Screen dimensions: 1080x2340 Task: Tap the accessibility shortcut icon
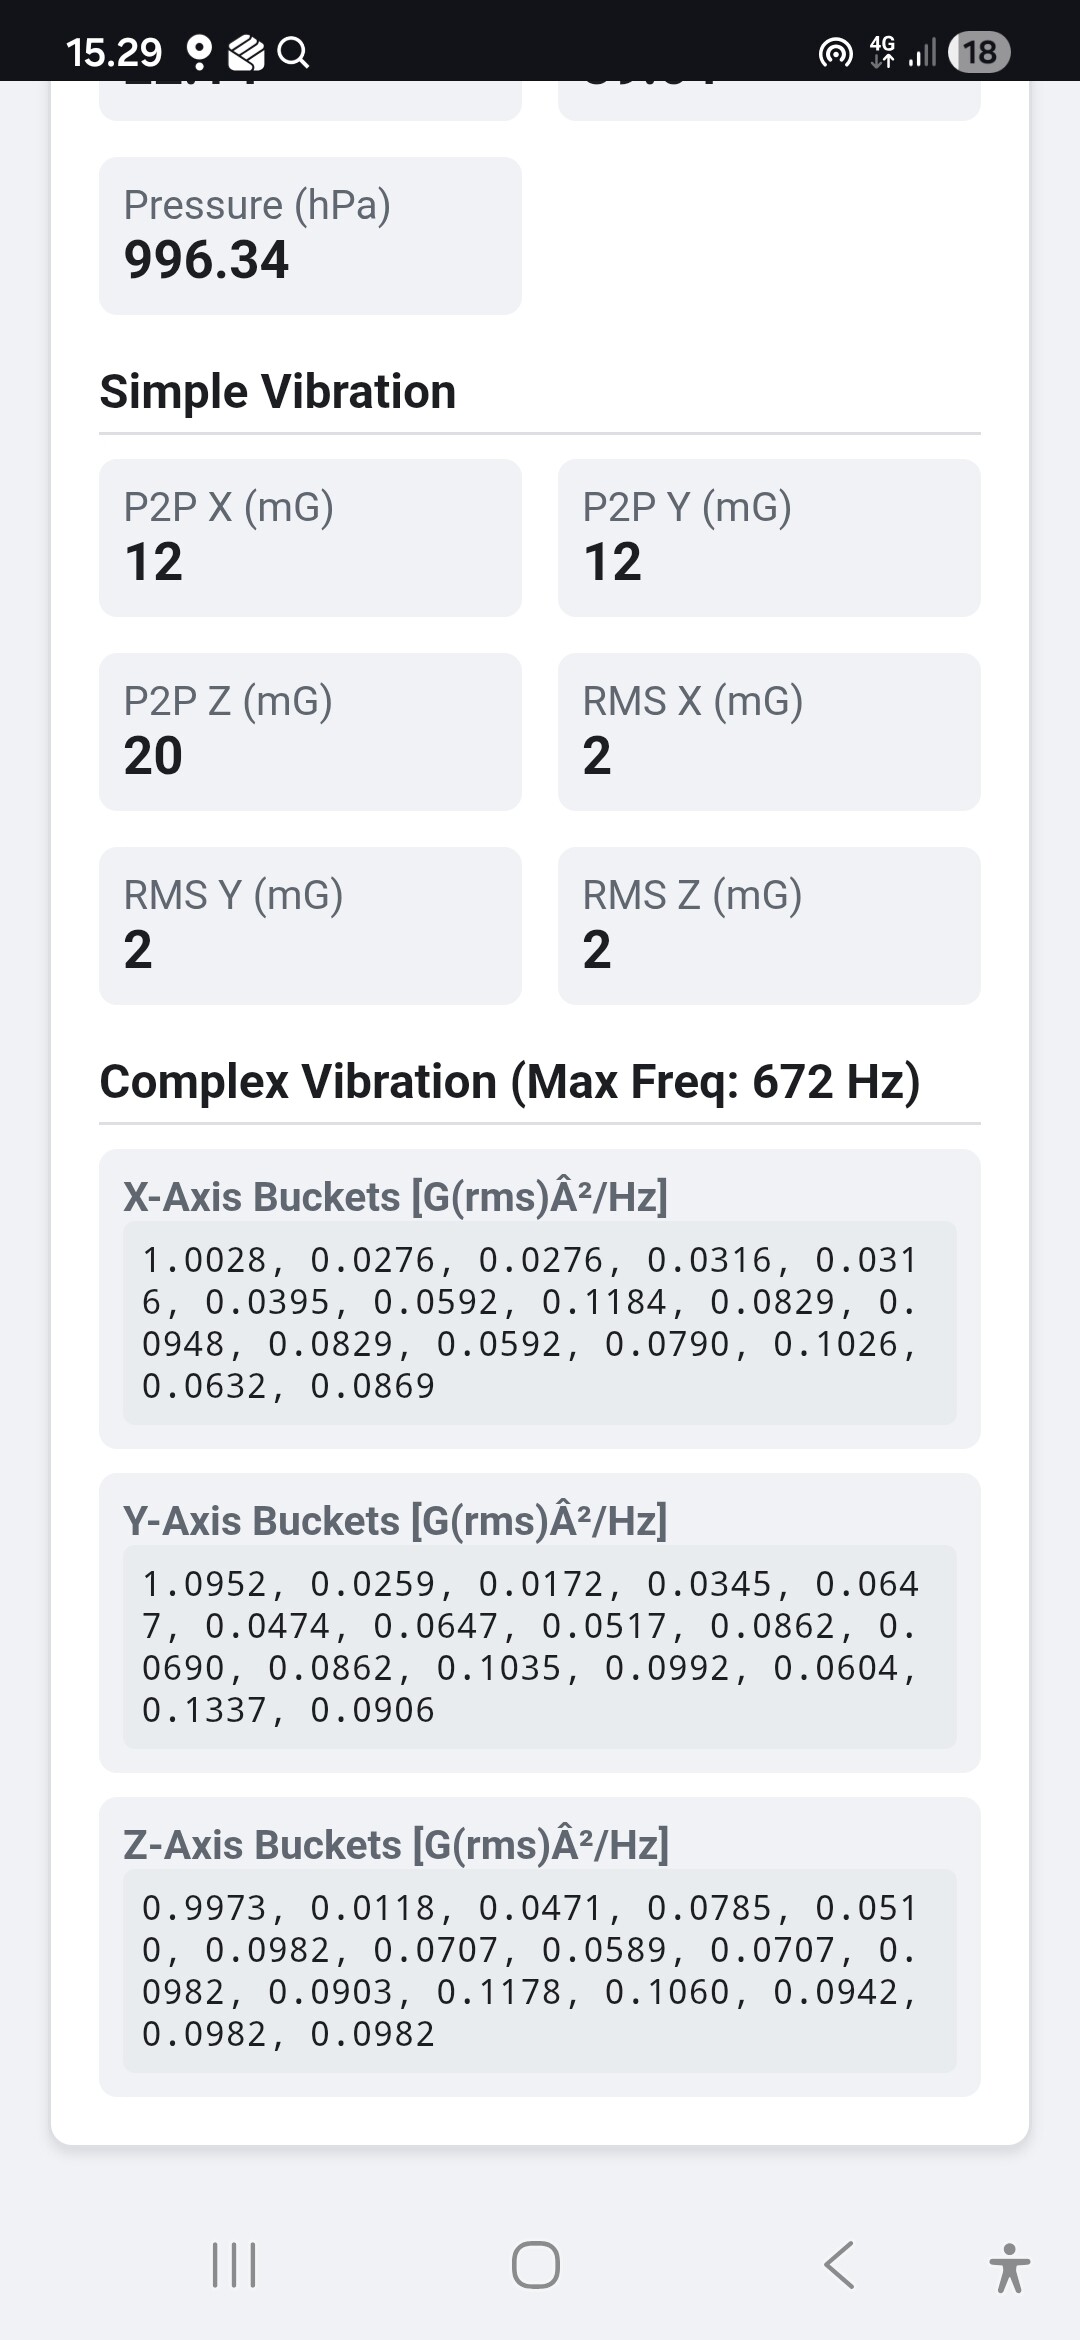point(1009,2267)
